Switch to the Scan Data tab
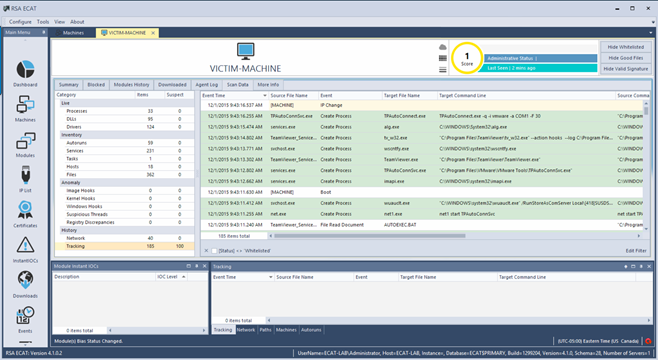Image resolution: width=658 pixels, height=360 pixels. pyautogui.click(x=238, y=85)
